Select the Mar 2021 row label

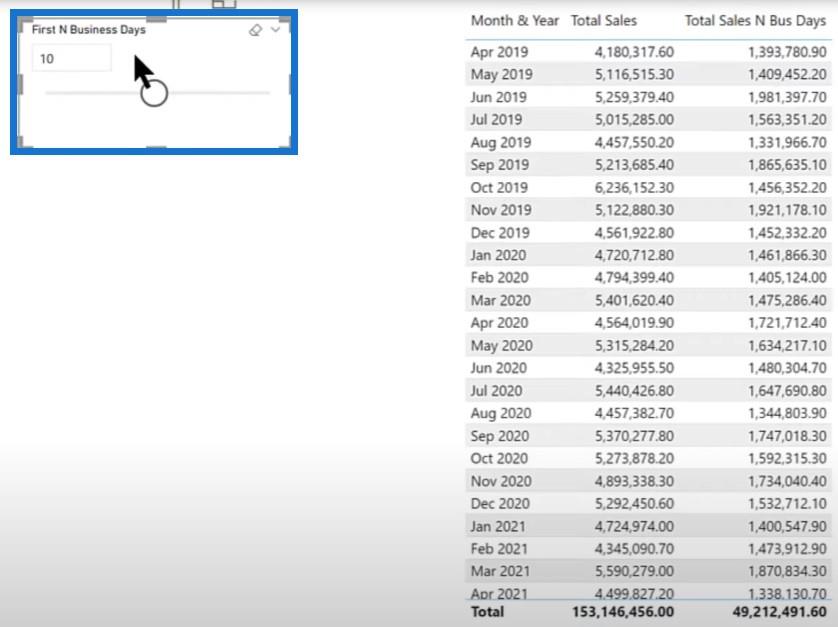tap(500, 571)
